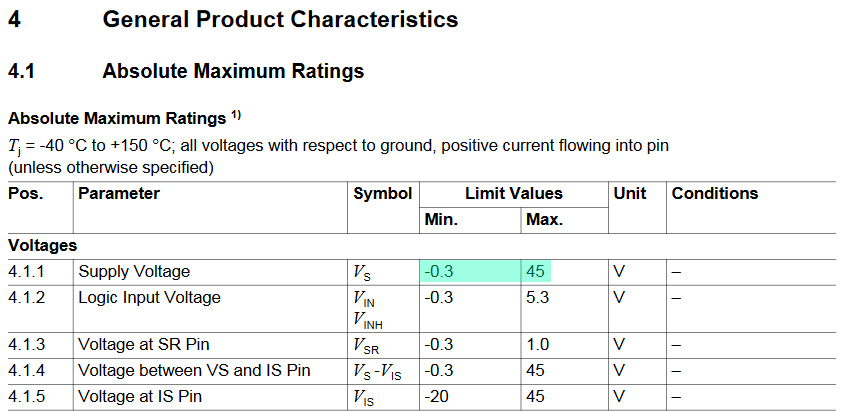842x412 pixels.
Task: Click the -20 minimum value for IS Pin
Action: 437,397
